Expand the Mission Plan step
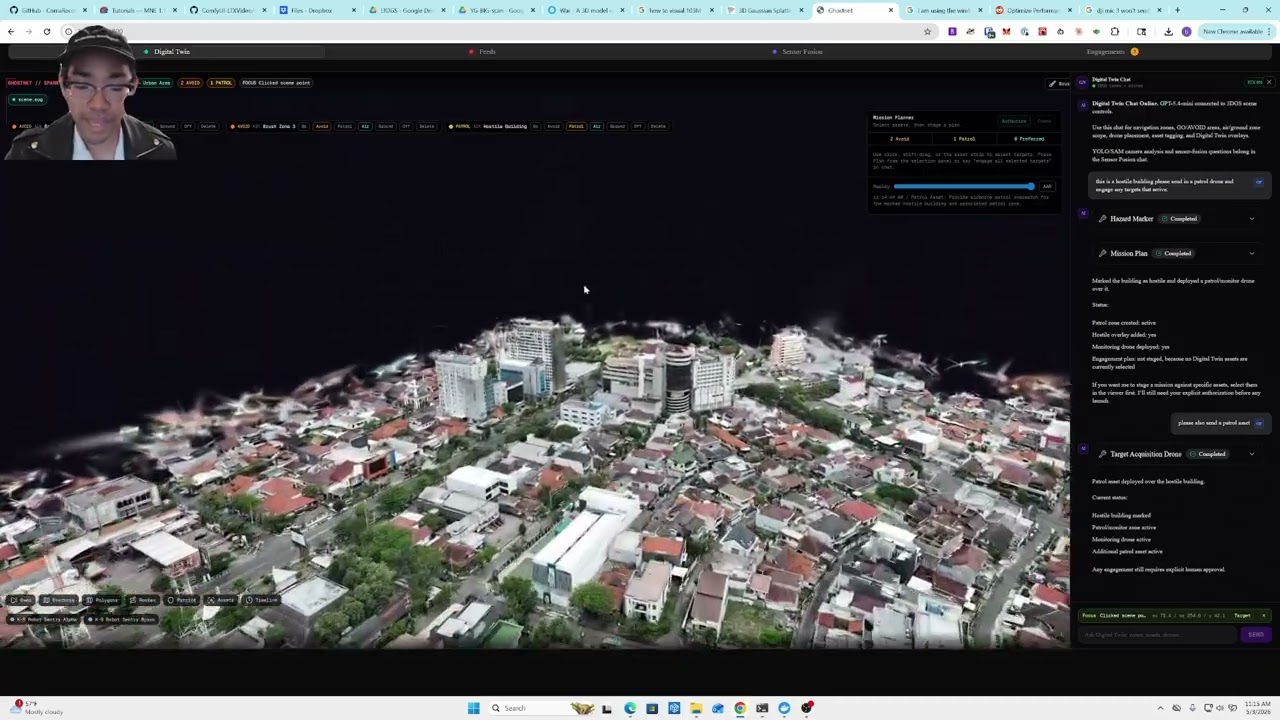This screenshot has height=720, width=1280. (x=1251, y=254)
